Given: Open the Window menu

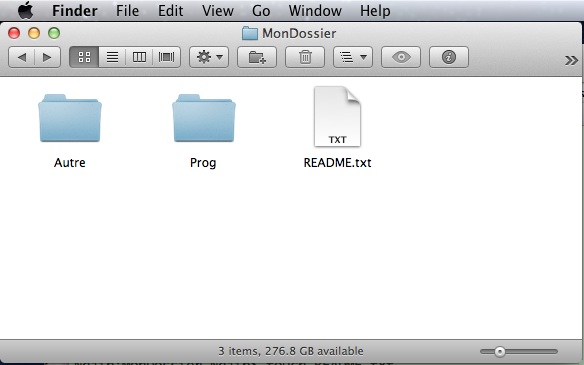Looking at the screenshot, I should [x=315, y=11].
